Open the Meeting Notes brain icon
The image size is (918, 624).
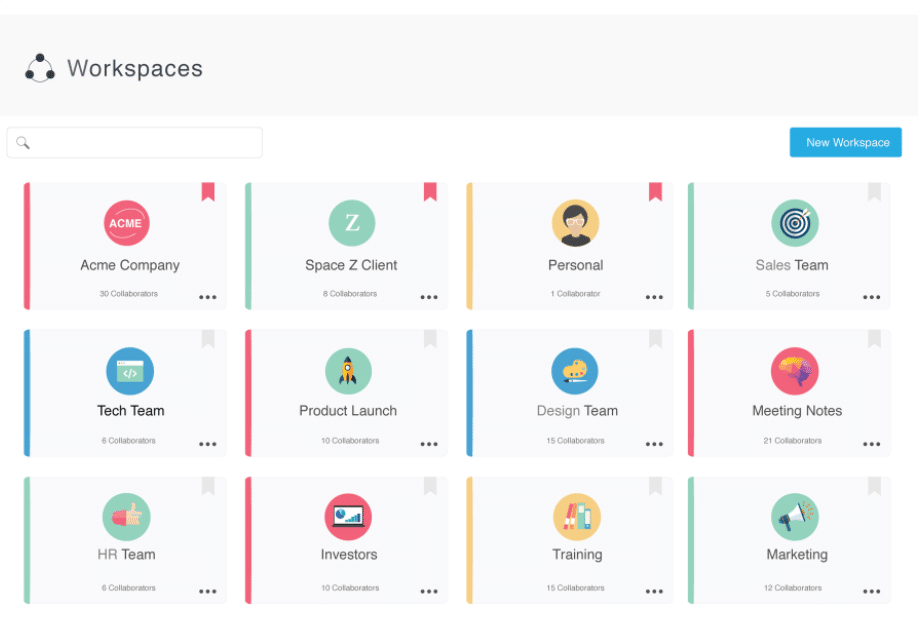click(794, 371)
